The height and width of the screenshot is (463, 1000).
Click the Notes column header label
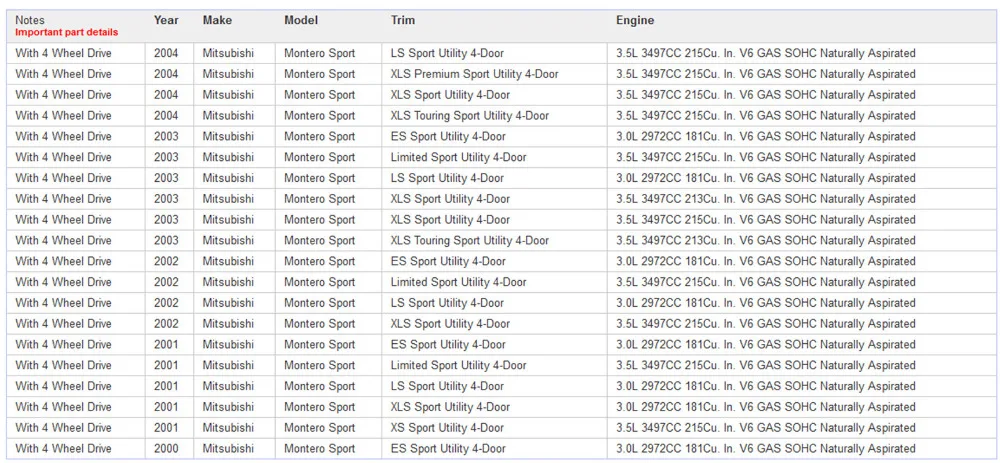30,20
